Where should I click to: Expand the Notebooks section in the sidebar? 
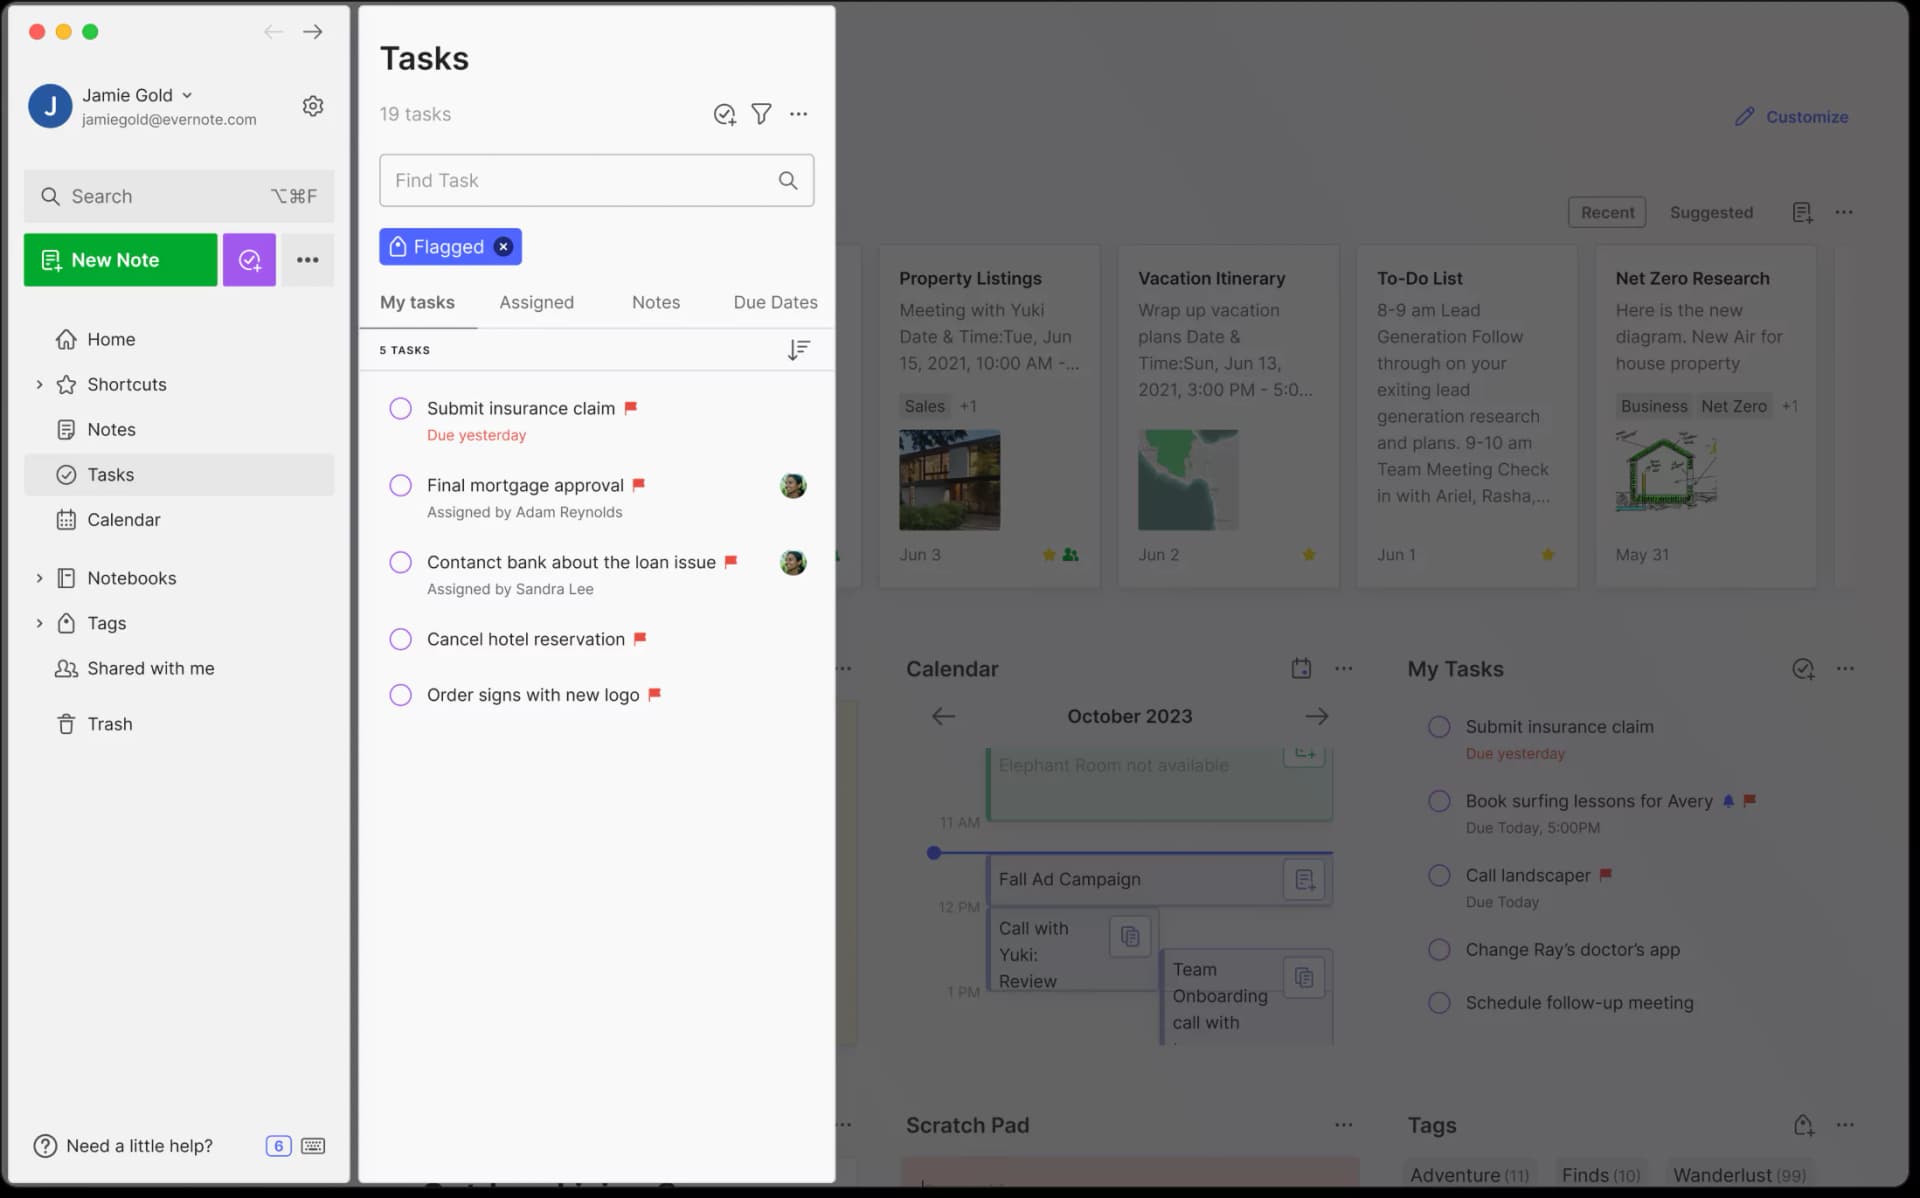point(40,578)
